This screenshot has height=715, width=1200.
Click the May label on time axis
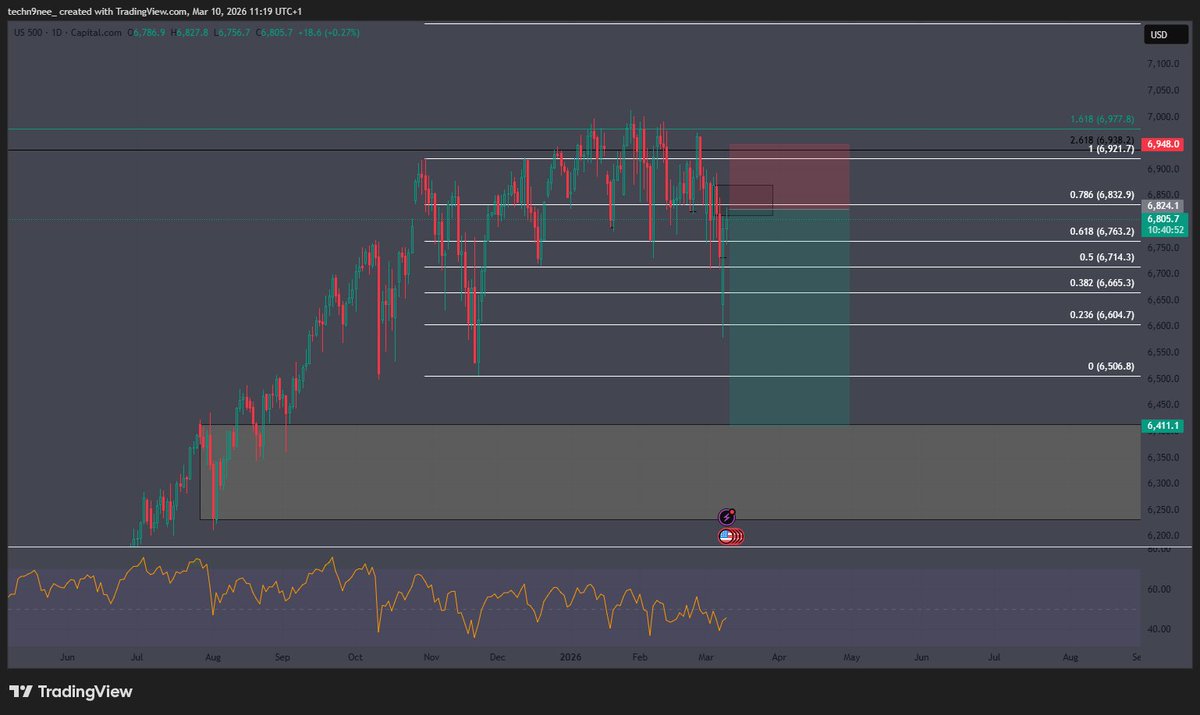click(x=850, y=658)
